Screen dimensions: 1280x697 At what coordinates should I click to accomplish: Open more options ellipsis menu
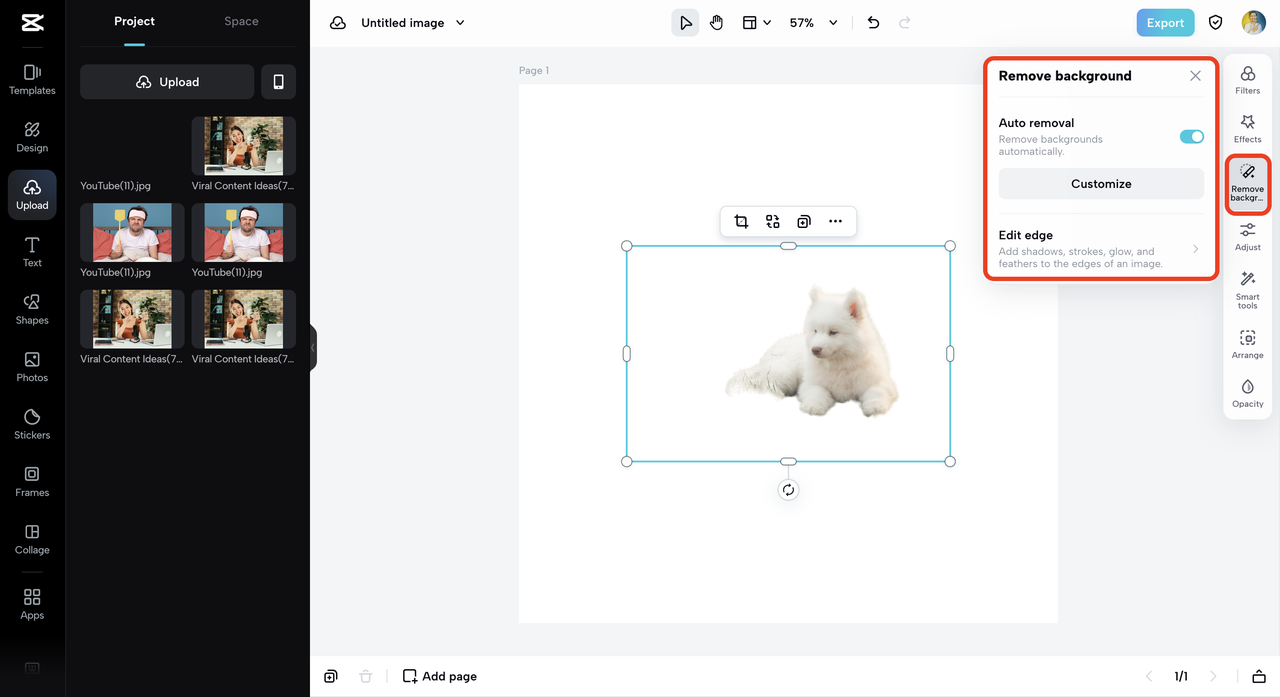click(835, 222)
